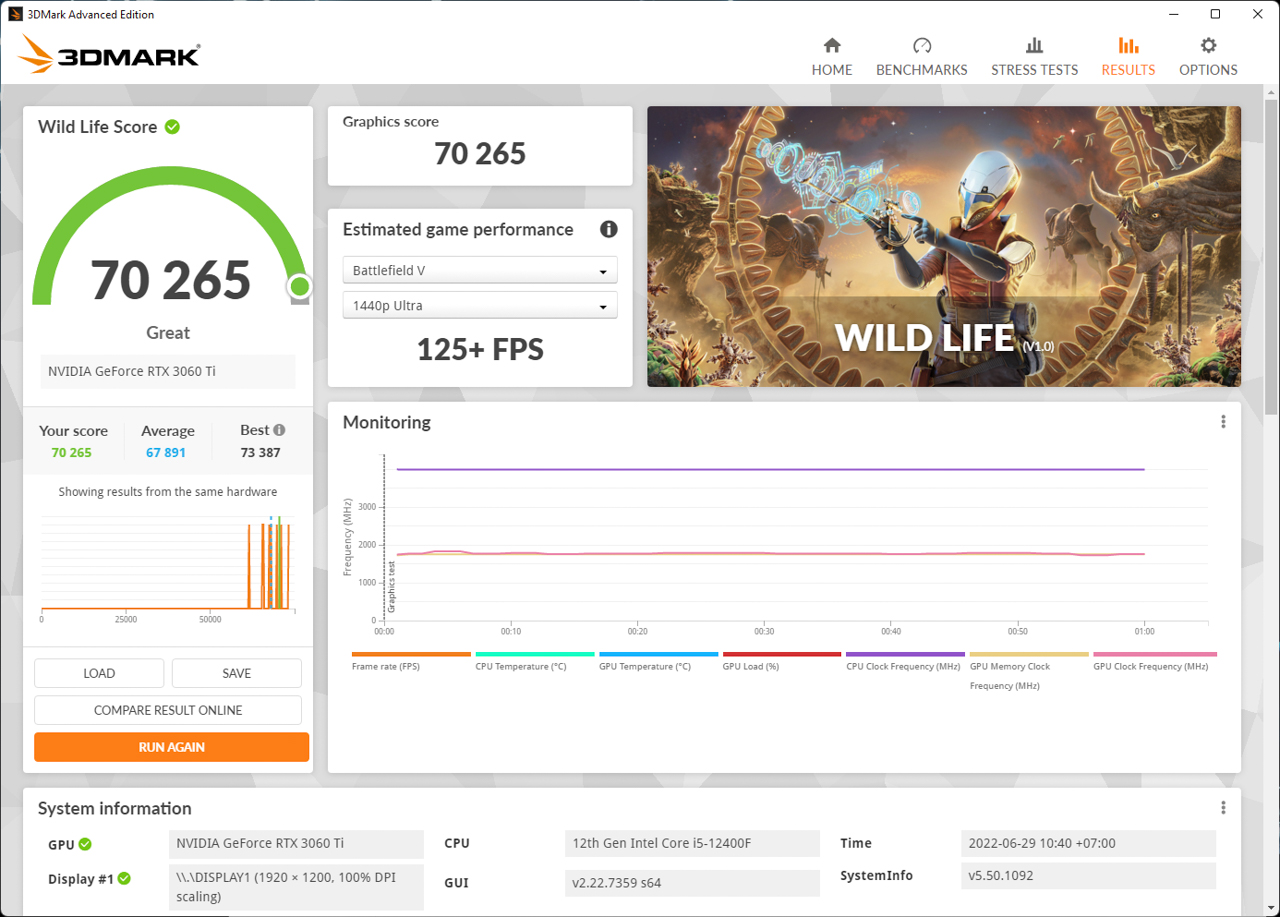The height and width of the screenshot is (917, 1280).
Task: Click Average score value 67 891
Action: tap(166, 453)
